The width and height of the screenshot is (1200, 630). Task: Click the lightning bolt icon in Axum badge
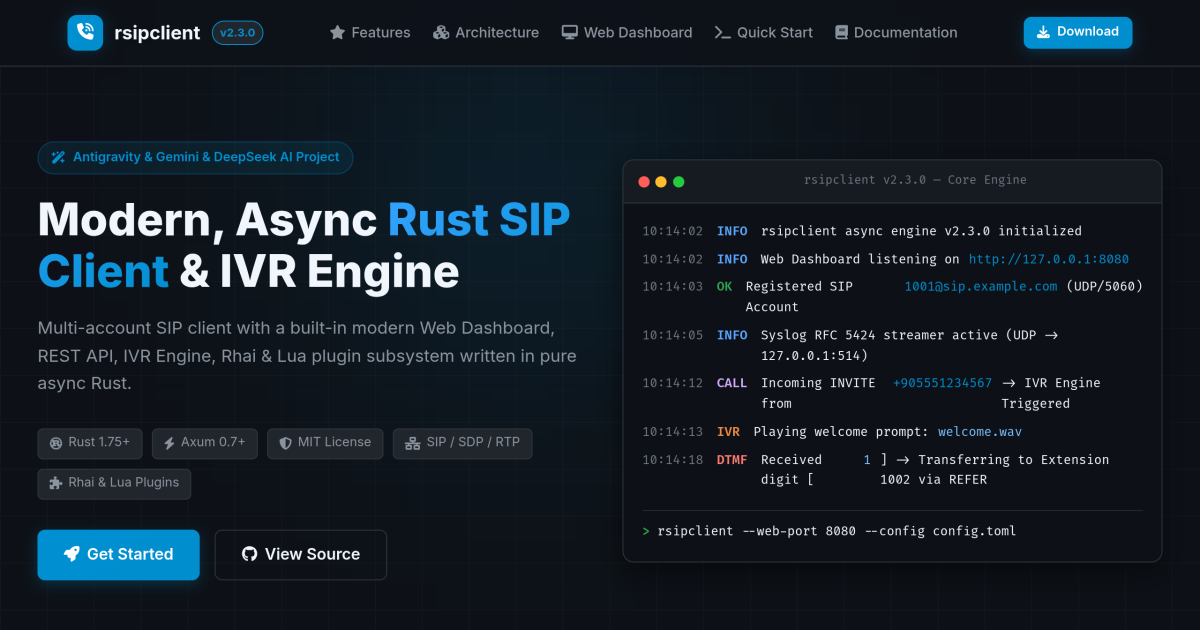pyautogui.click(x=169, y=443)
